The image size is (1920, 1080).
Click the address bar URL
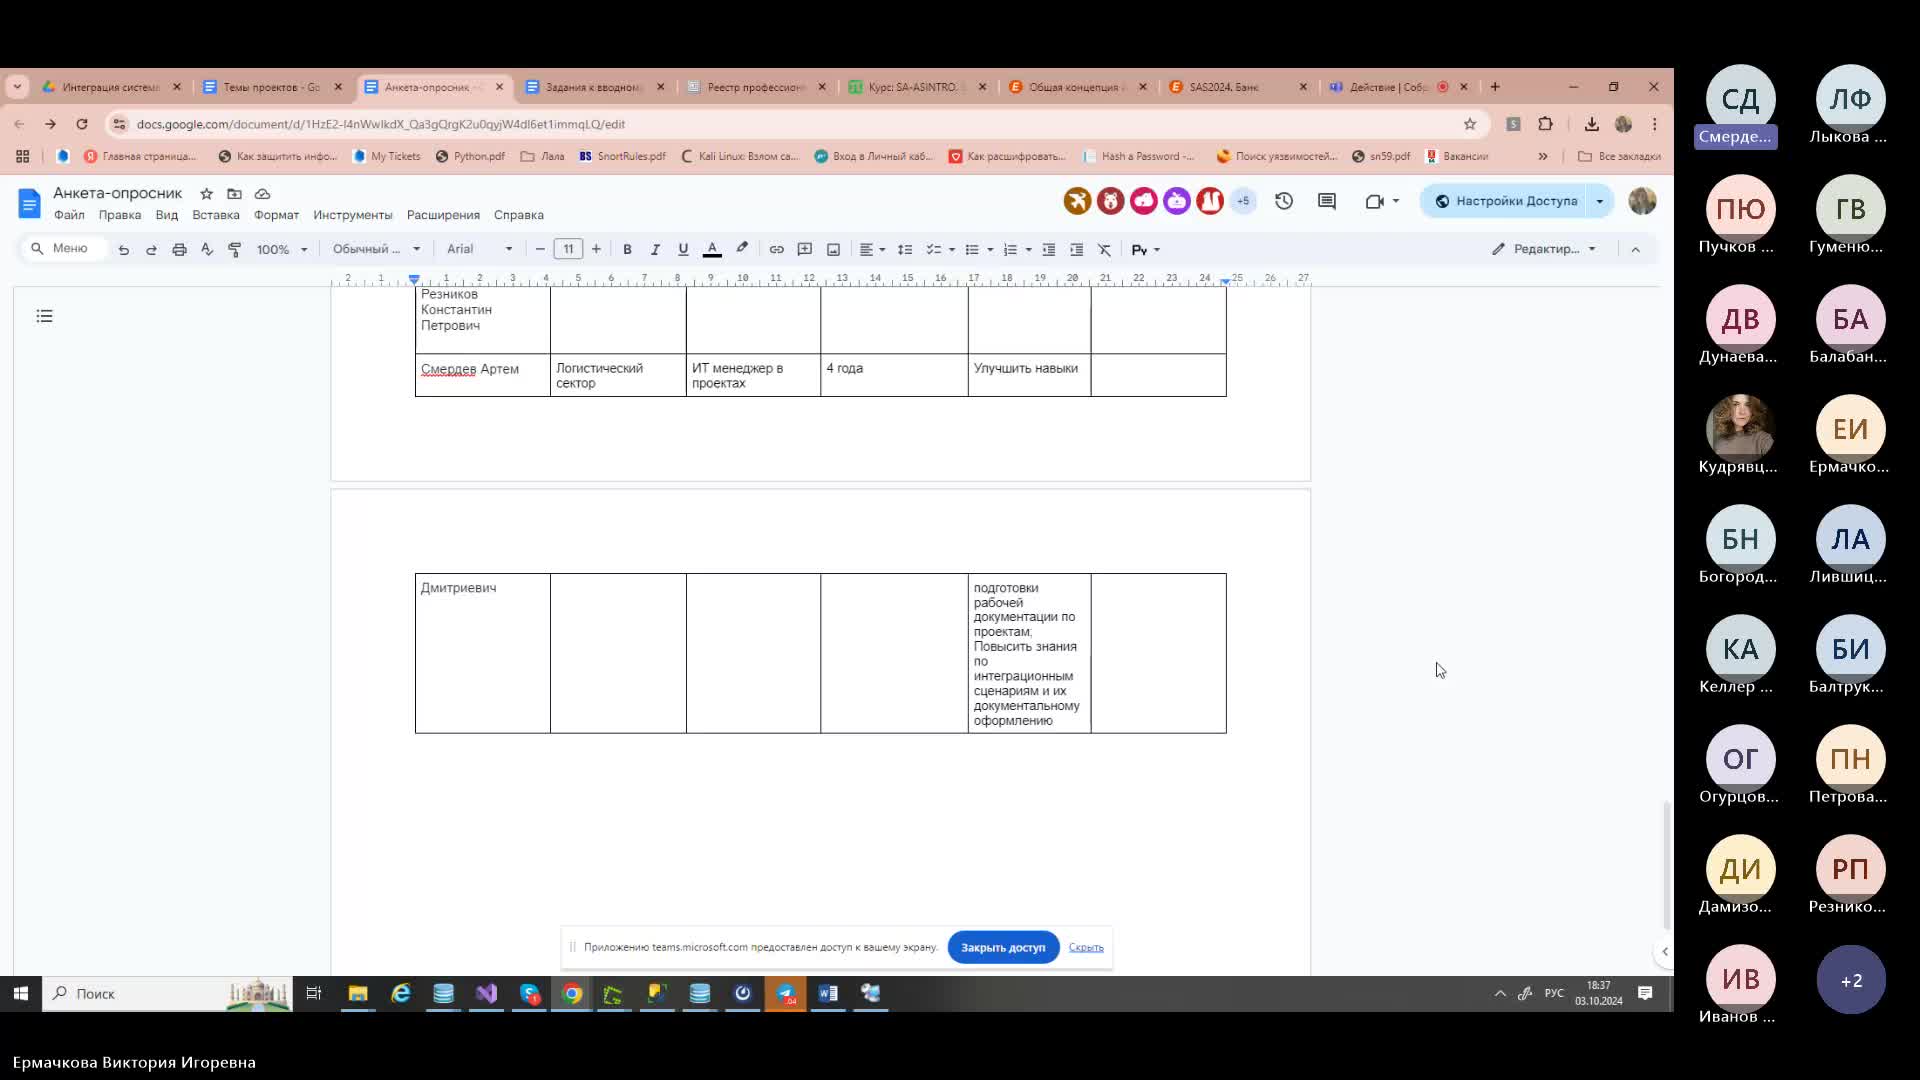pyautogui.click(x=380, y=124)
